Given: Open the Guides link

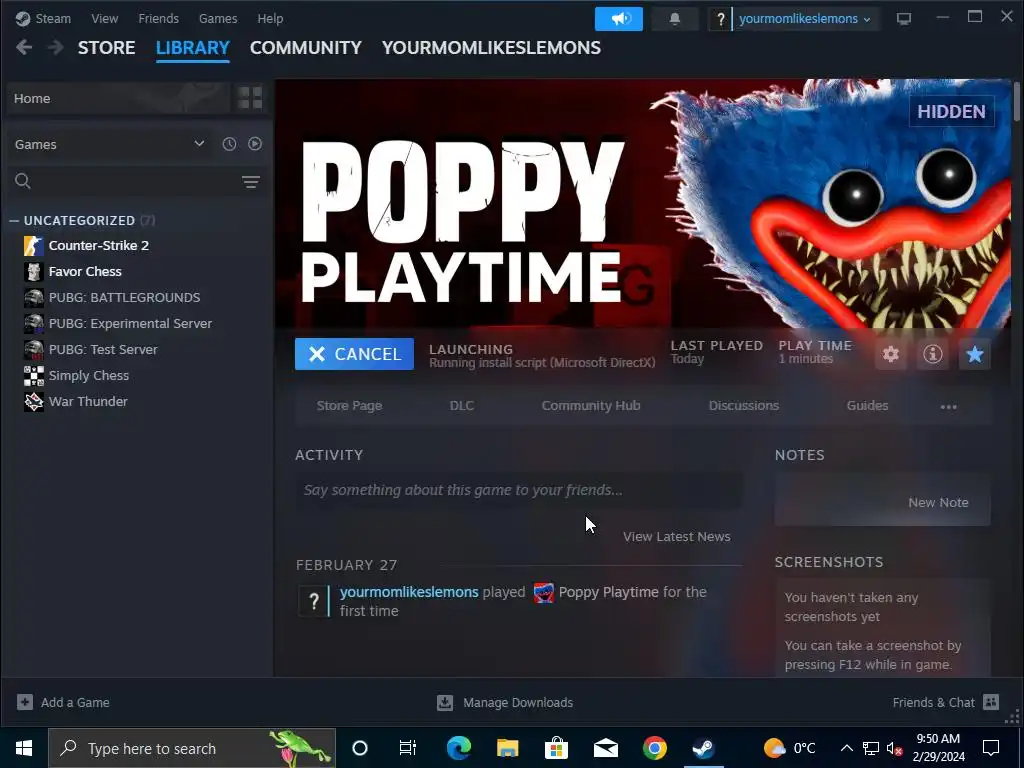Looking at the screenshot, I should pos(867,406).
